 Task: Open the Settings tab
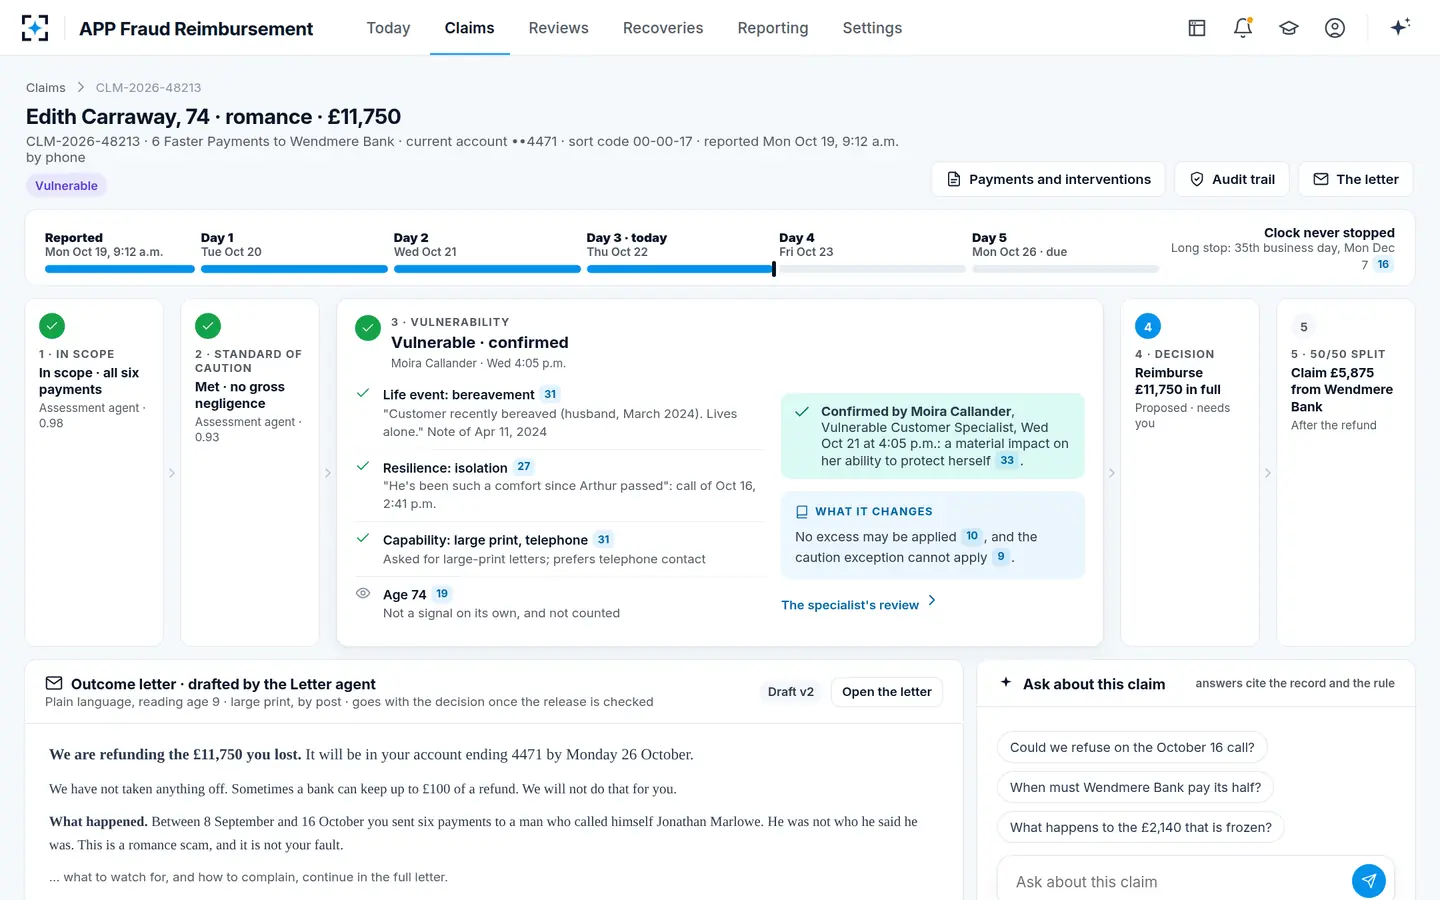point(872,28)
